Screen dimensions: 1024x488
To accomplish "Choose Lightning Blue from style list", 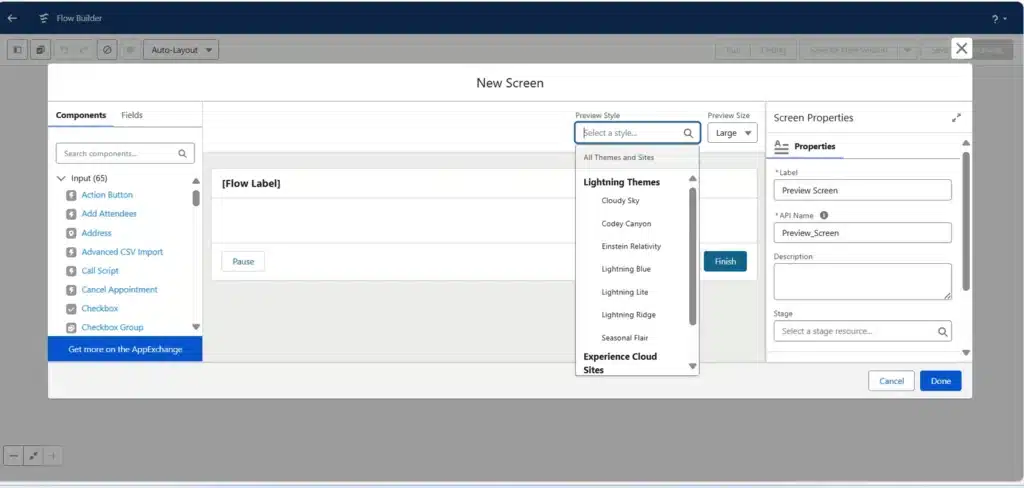I will (626, 269).
